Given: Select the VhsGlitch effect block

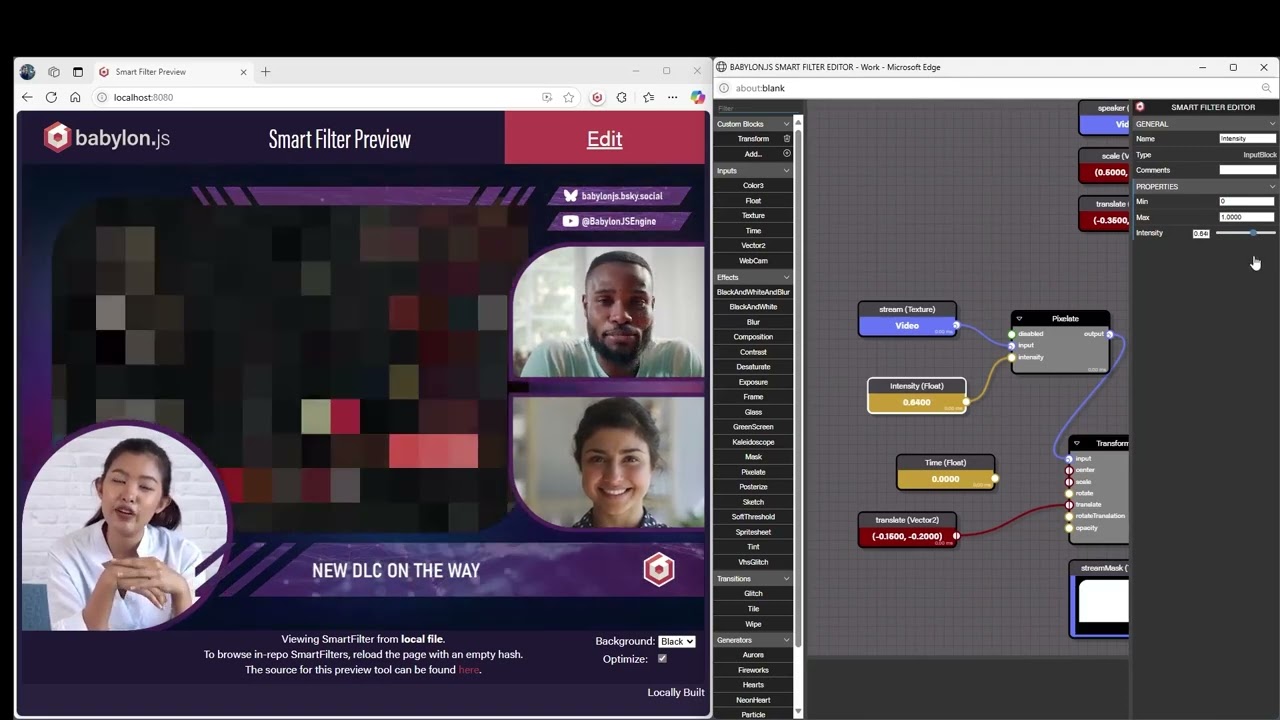Looking at the screenshot, I should [753, 563].
